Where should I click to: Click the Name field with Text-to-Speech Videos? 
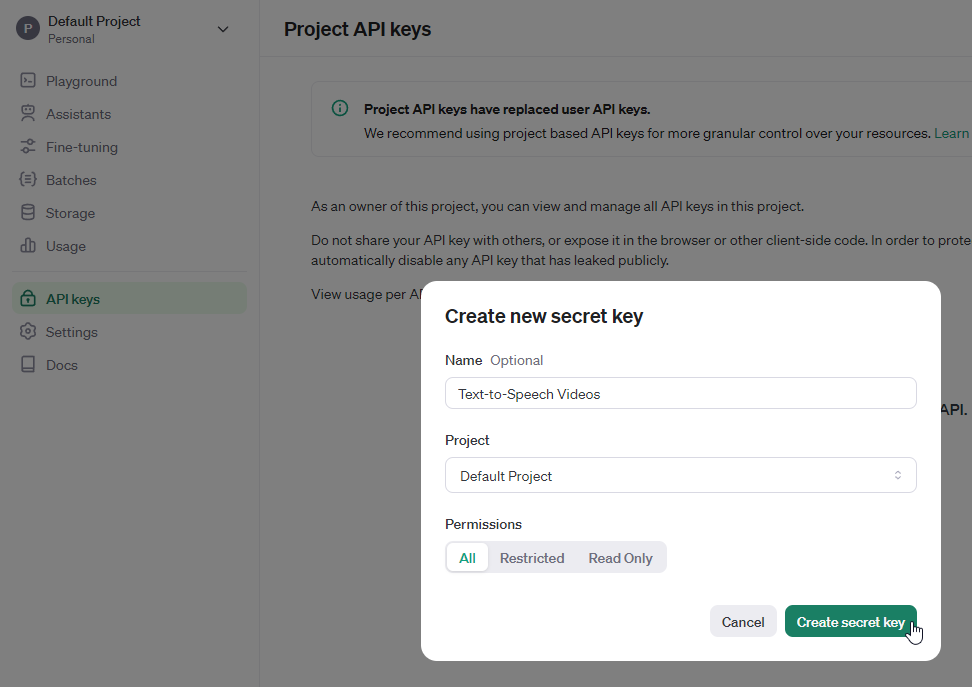click(x=680, y=394)
